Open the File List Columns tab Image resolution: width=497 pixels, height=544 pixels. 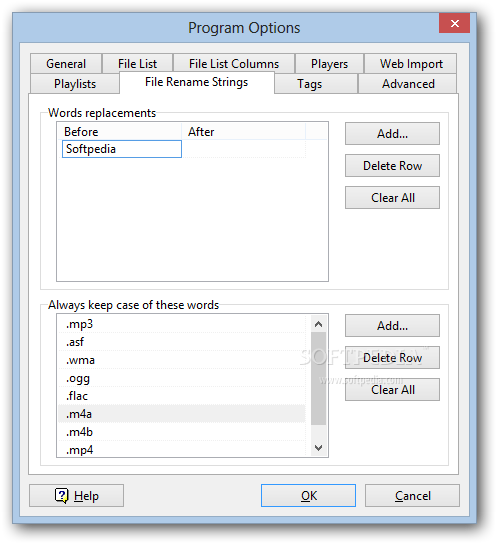click(234, 63)
